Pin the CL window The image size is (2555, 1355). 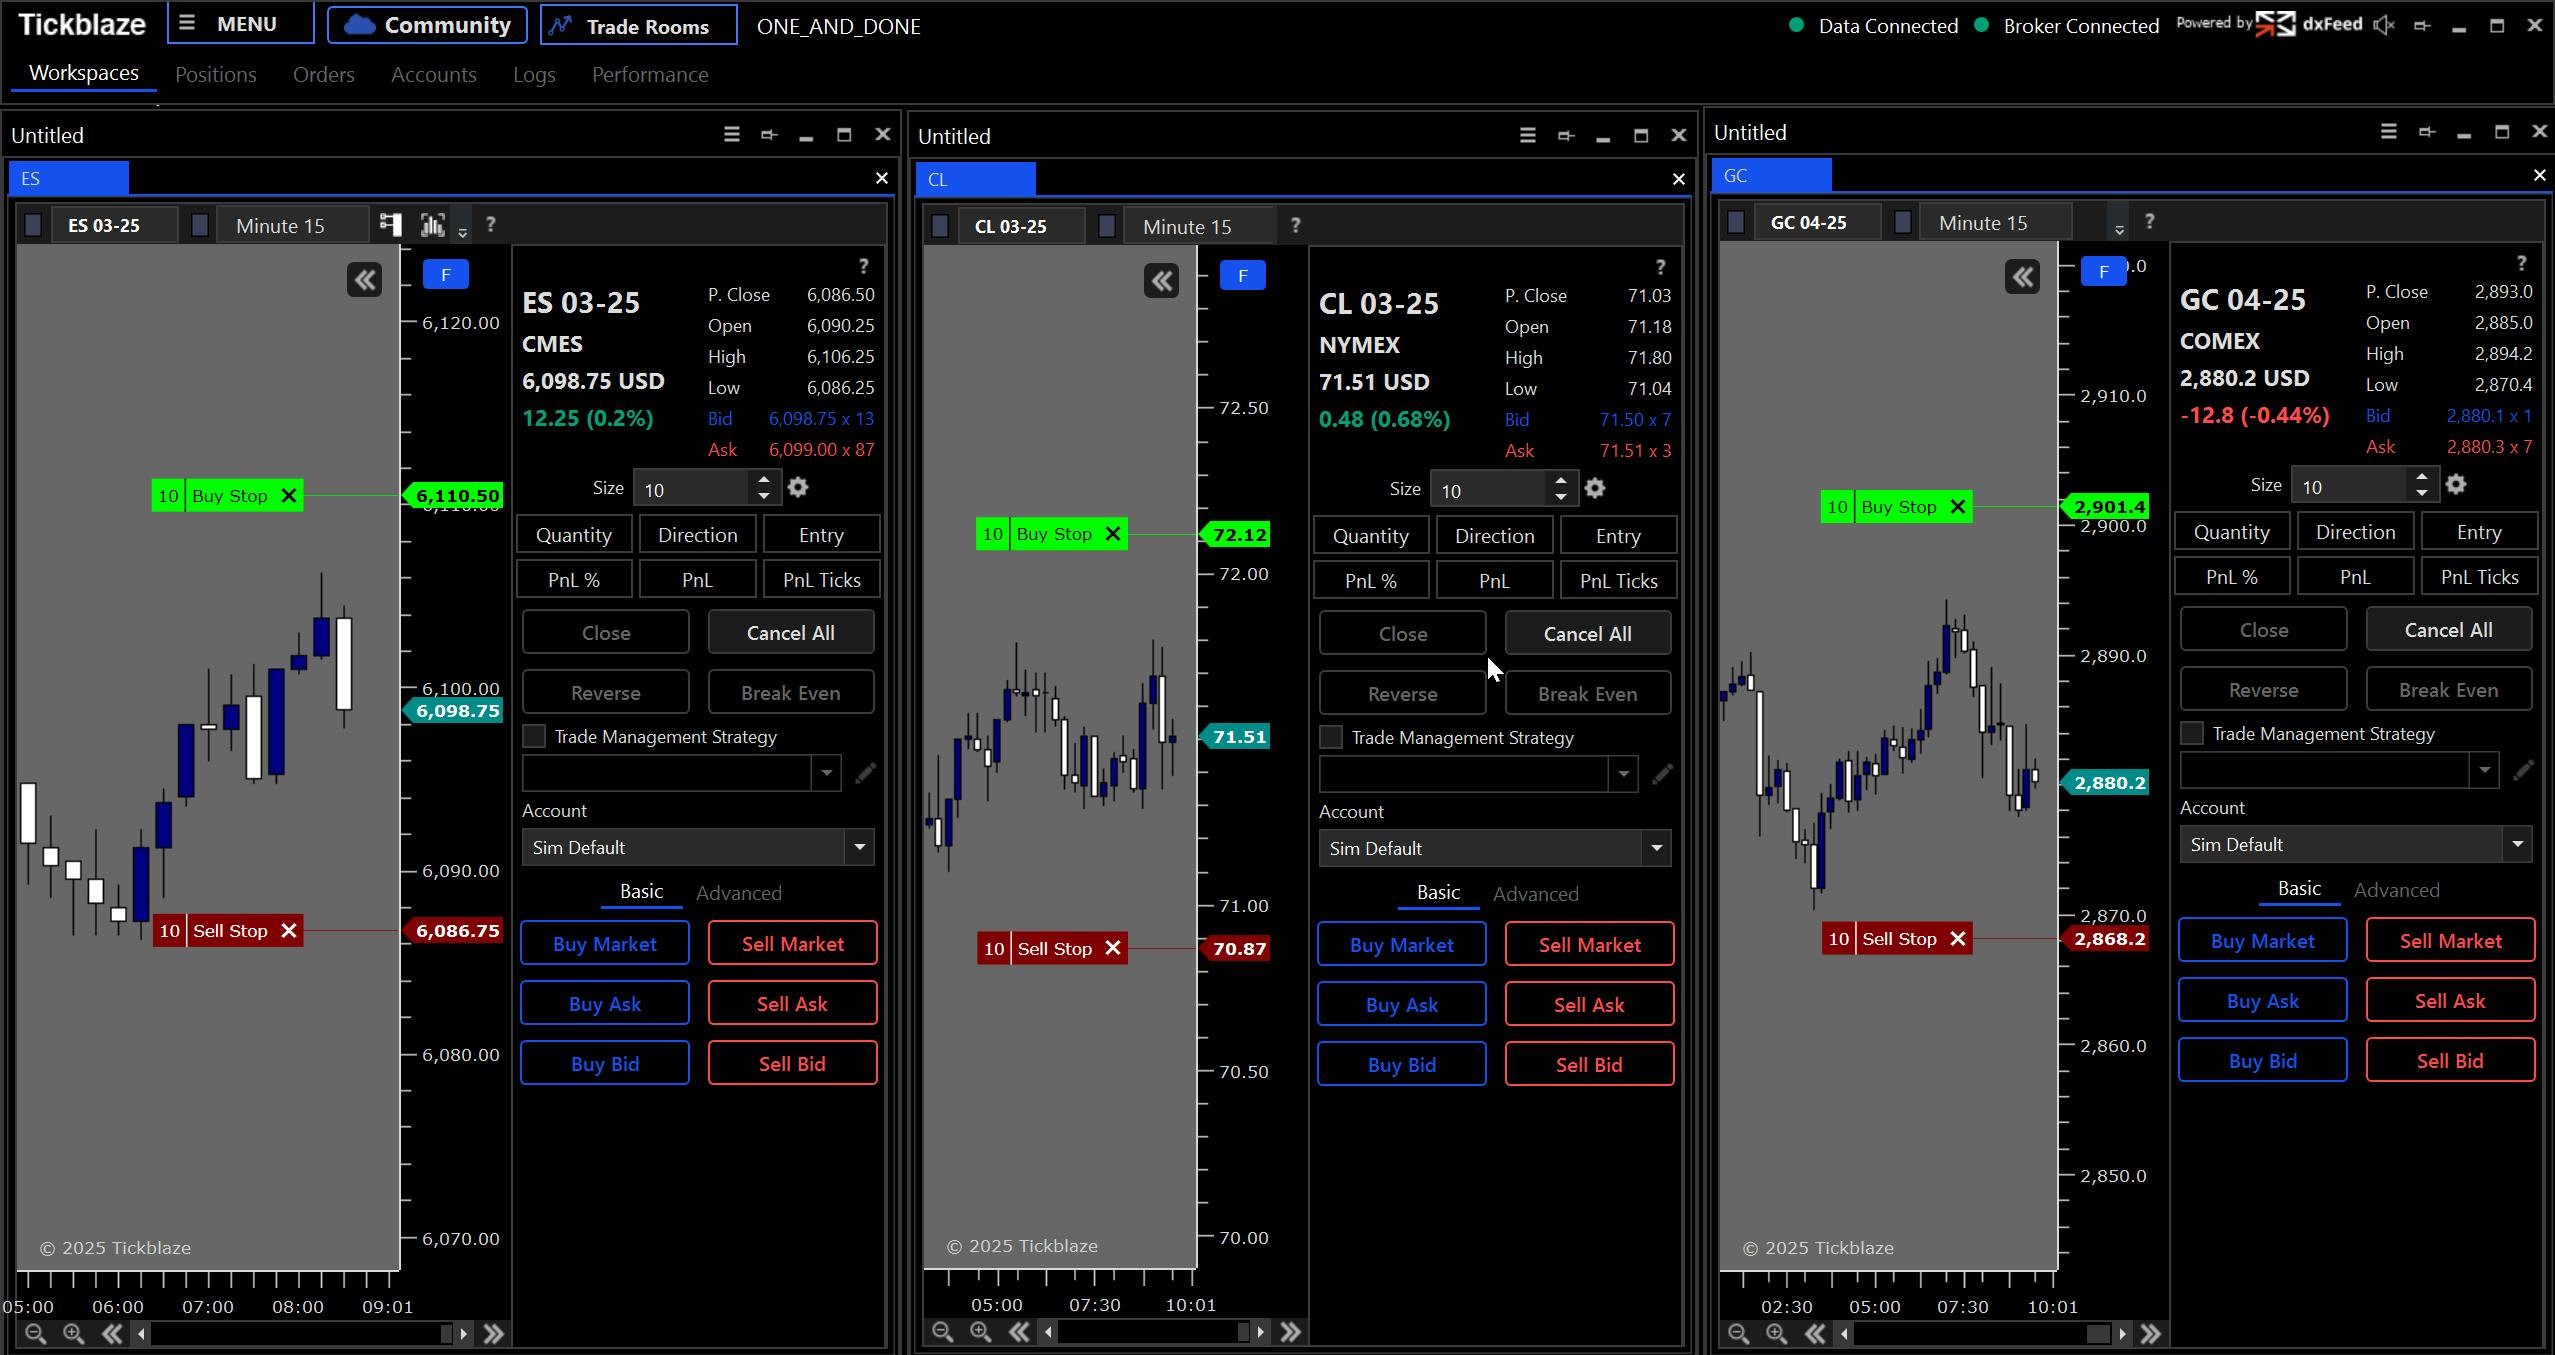coord(1566,136)
